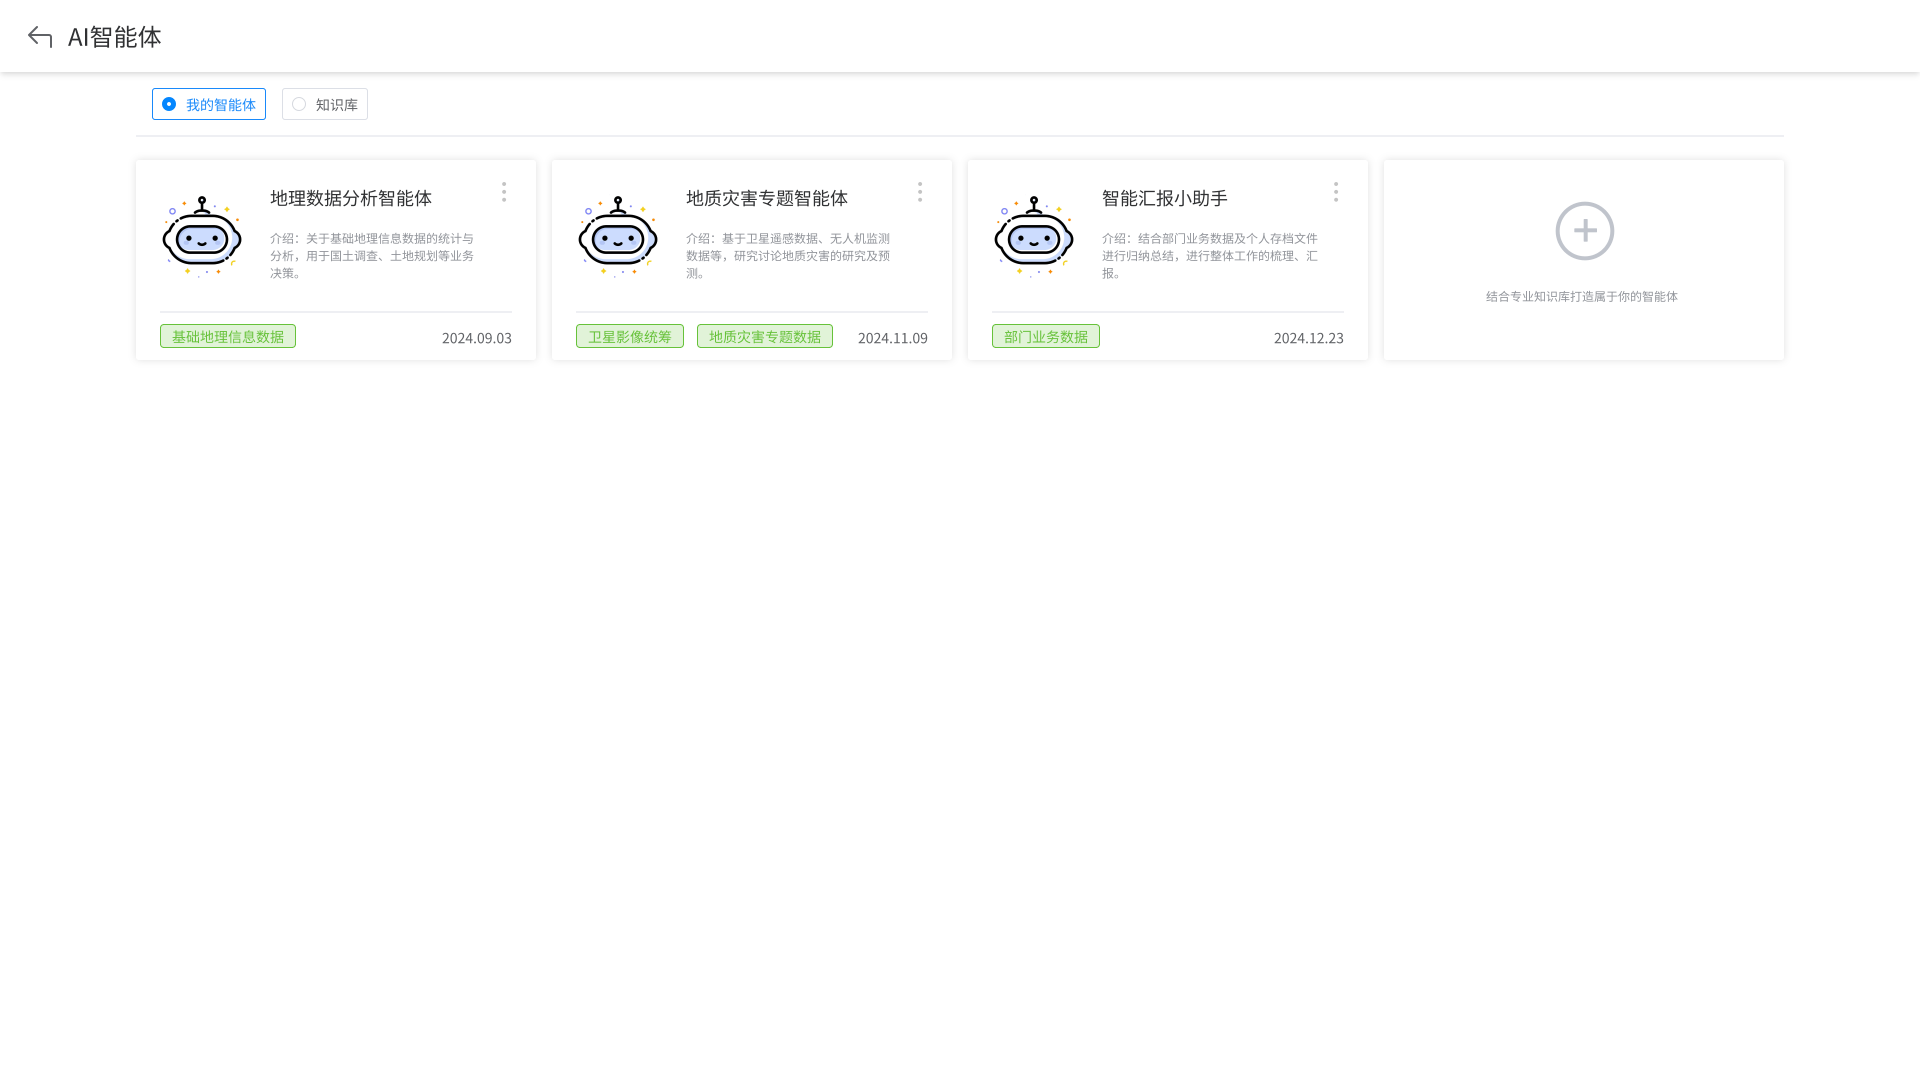The image size is (1920, 1080).
Task: Select the 知识库 radio option
Action: [x=325, y=104]
